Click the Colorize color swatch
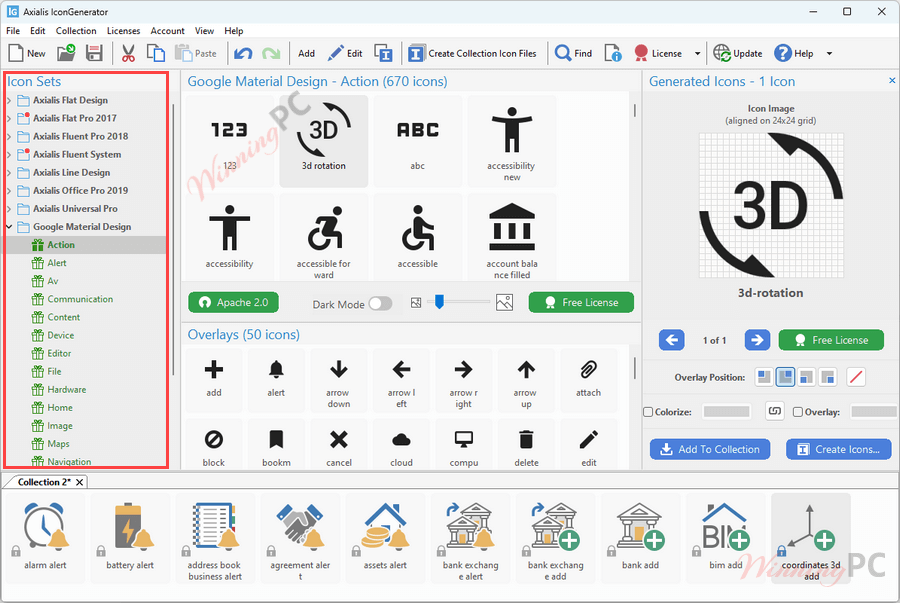The width and height of the screenshot is (900, 603). pyautogui.click(x=727, y=411)
